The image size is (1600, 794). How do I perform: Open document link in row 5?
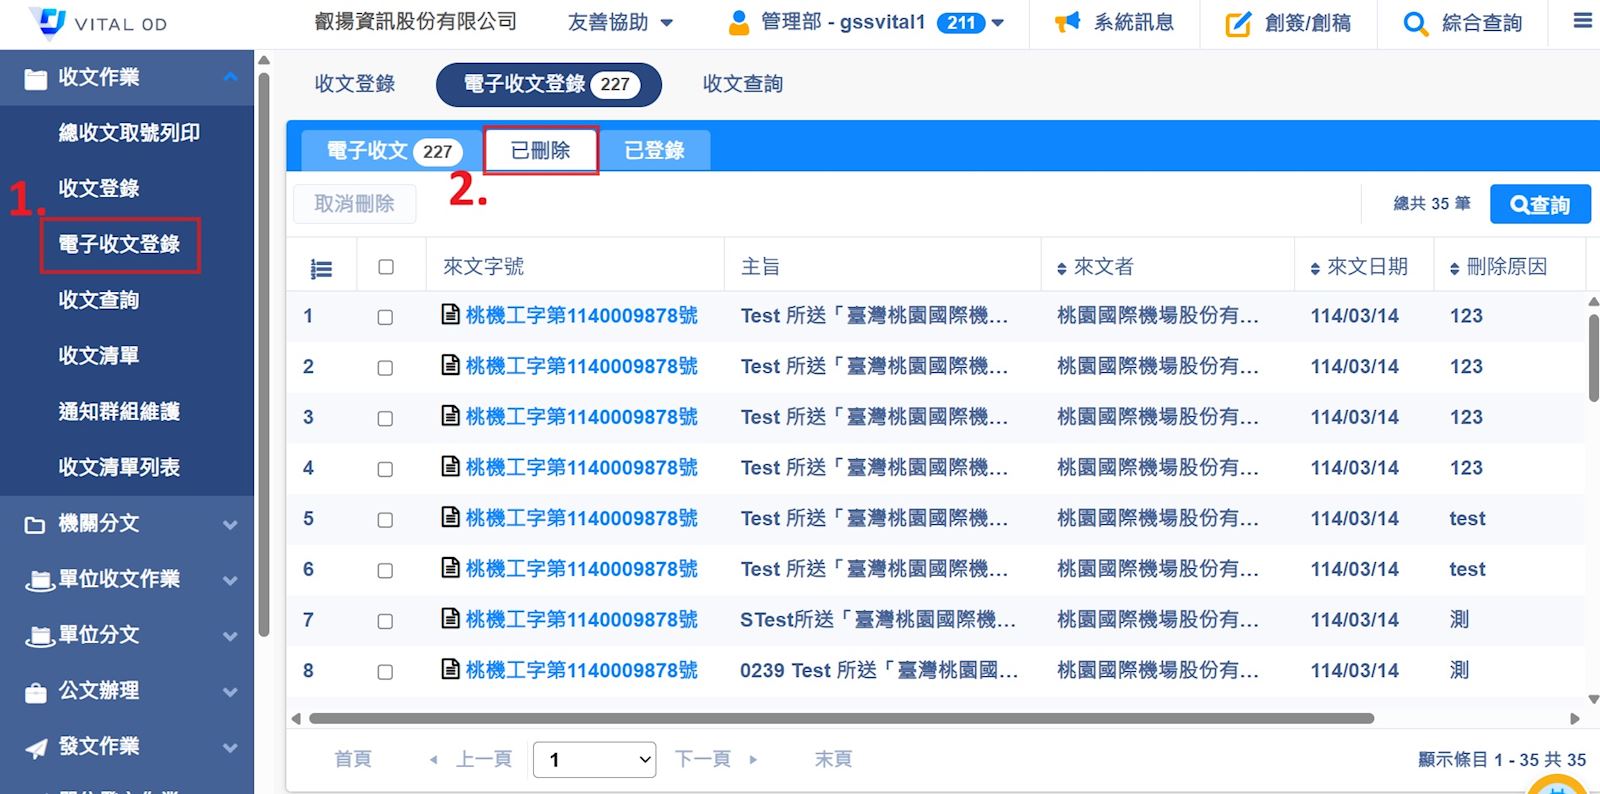coord(581,518)
